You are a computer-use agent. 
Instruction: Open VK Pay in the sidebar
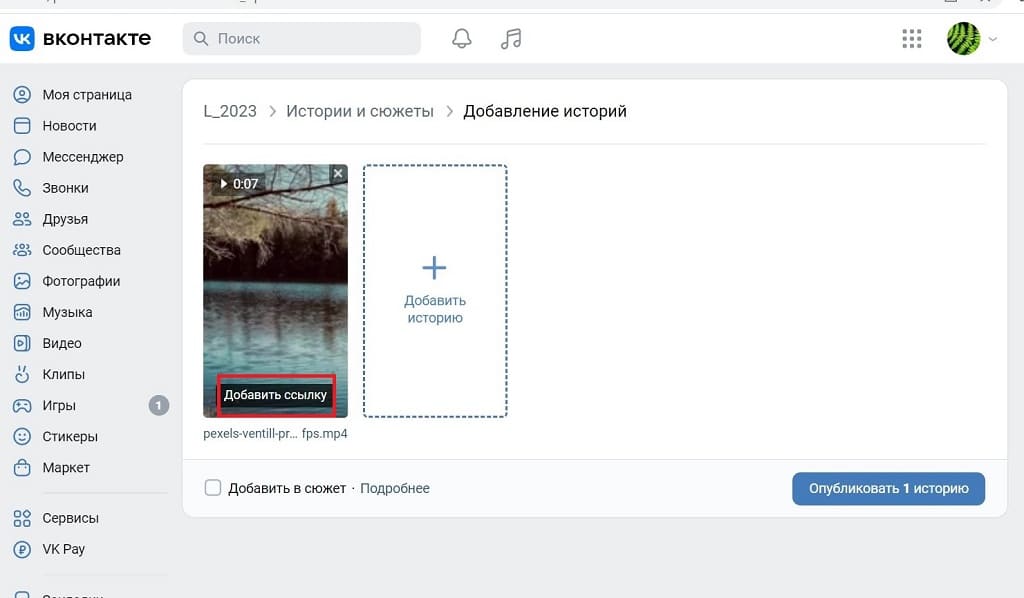(x=63, y=549)
